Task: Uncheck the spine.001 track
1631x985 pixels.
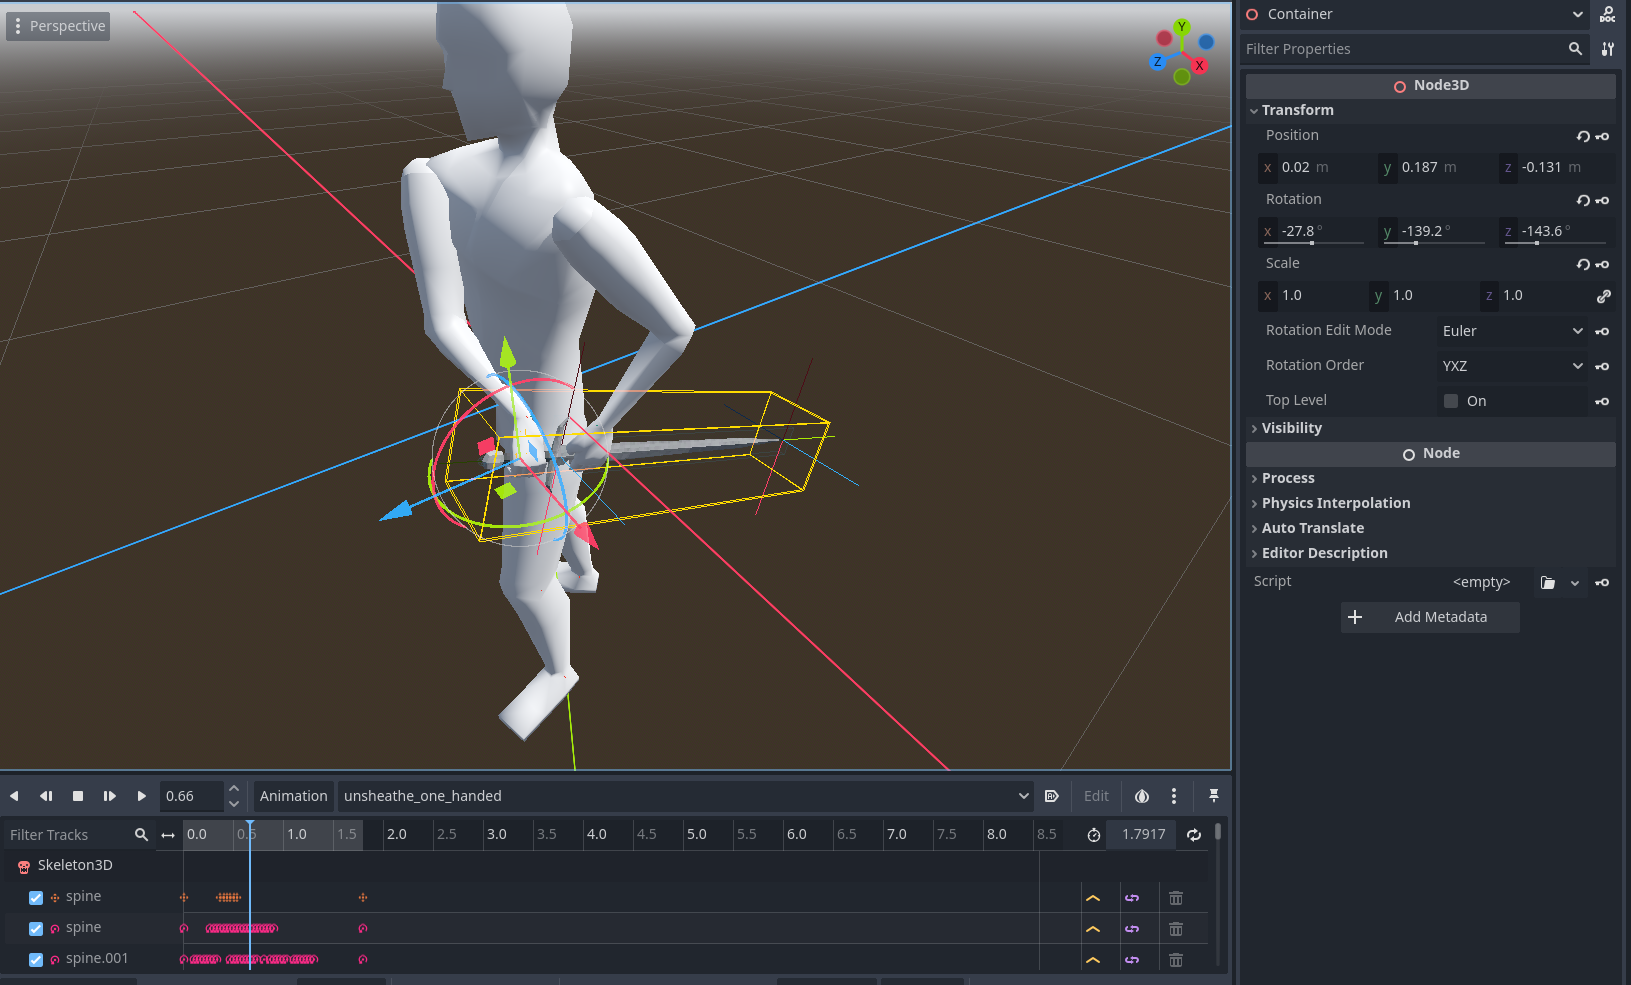Action: click(35, 959)
